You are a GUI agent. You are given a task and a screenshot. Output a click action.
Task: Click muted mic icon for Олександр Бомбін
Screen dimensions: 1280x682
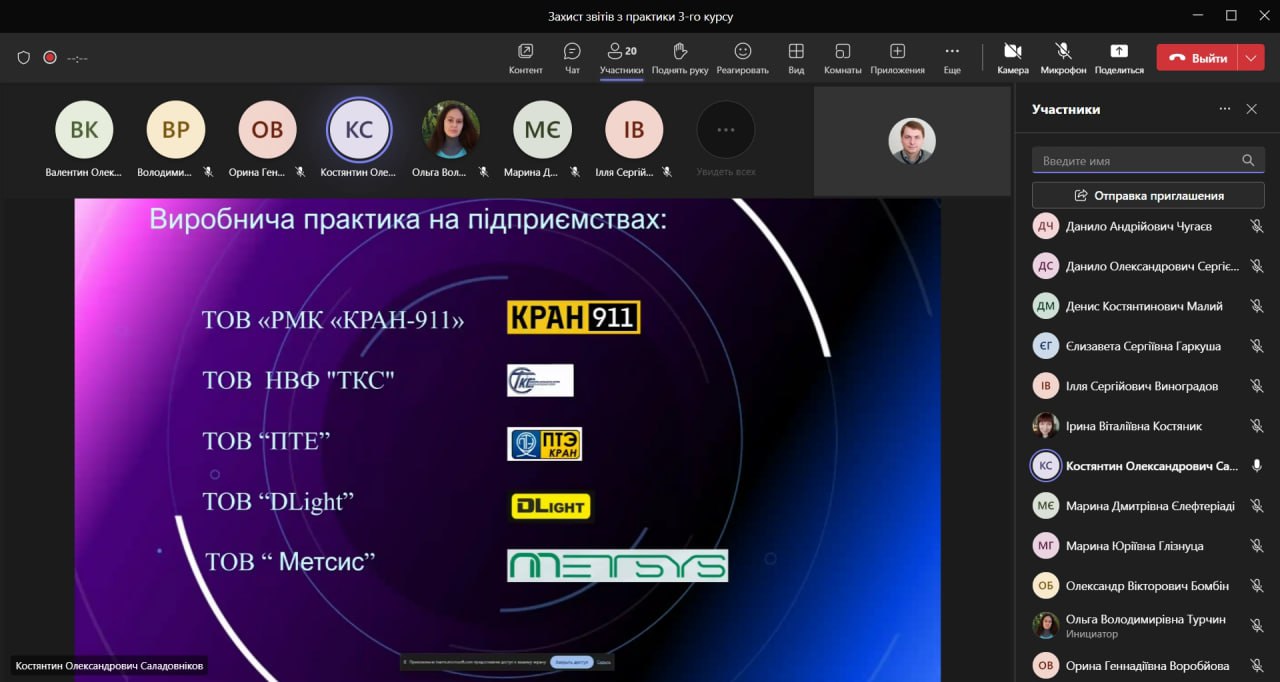[x=1257, y=586]
